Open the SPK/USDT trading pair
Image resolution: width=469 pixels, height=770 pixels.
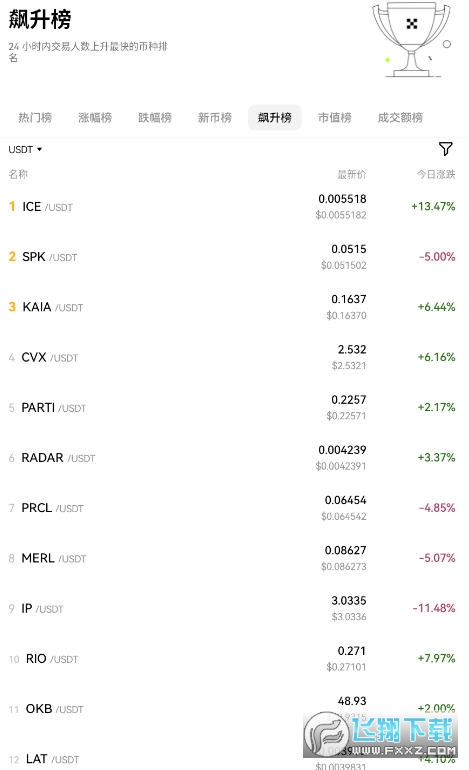[x=234, y=257]
